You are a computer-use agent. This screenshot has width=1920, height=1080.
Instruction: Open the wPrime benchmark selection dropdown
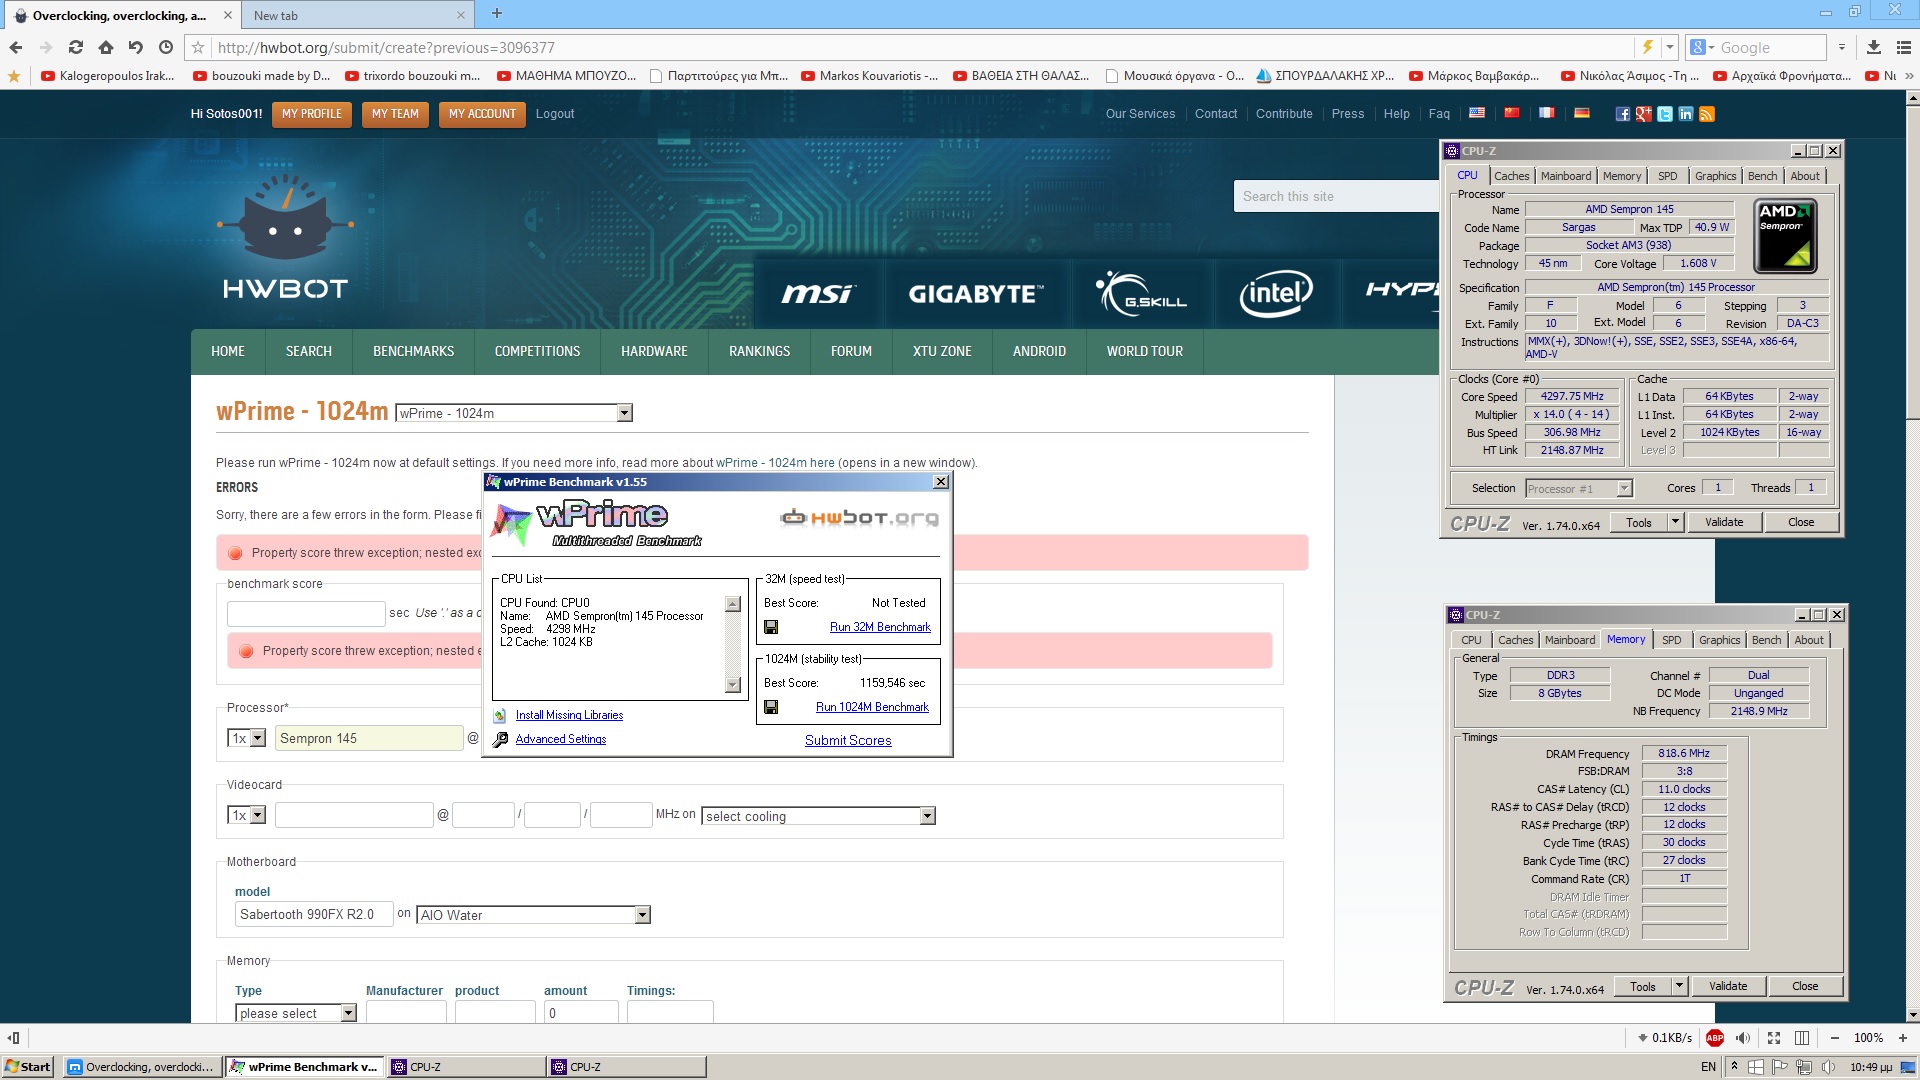point(624,413)
